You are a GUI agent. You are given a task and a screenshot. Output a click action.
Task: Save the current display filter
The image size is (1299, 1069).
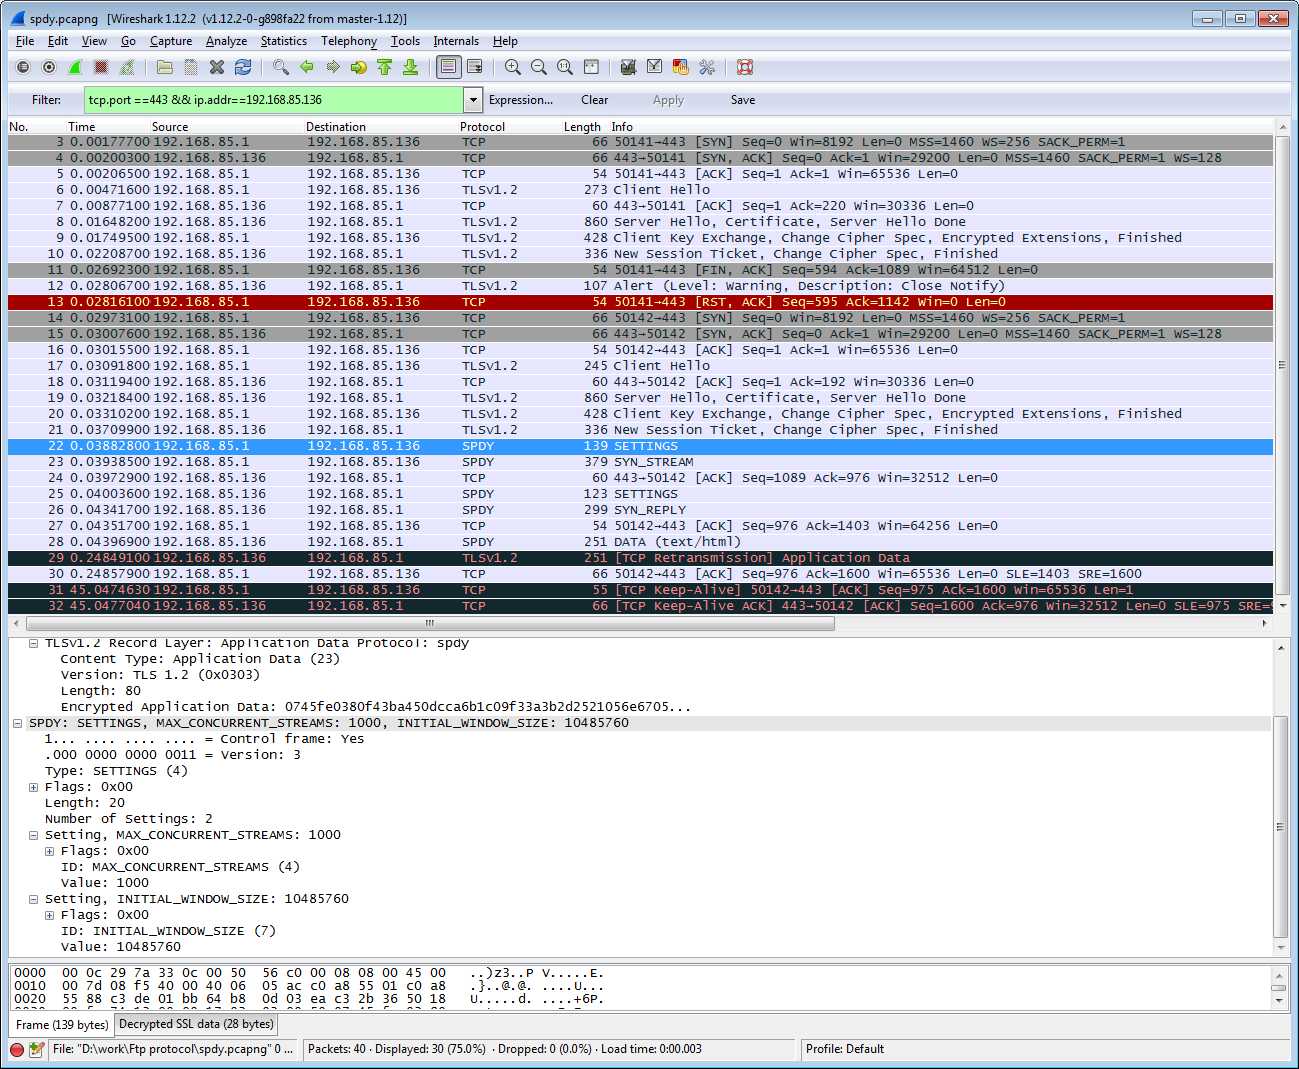[743, 100]
